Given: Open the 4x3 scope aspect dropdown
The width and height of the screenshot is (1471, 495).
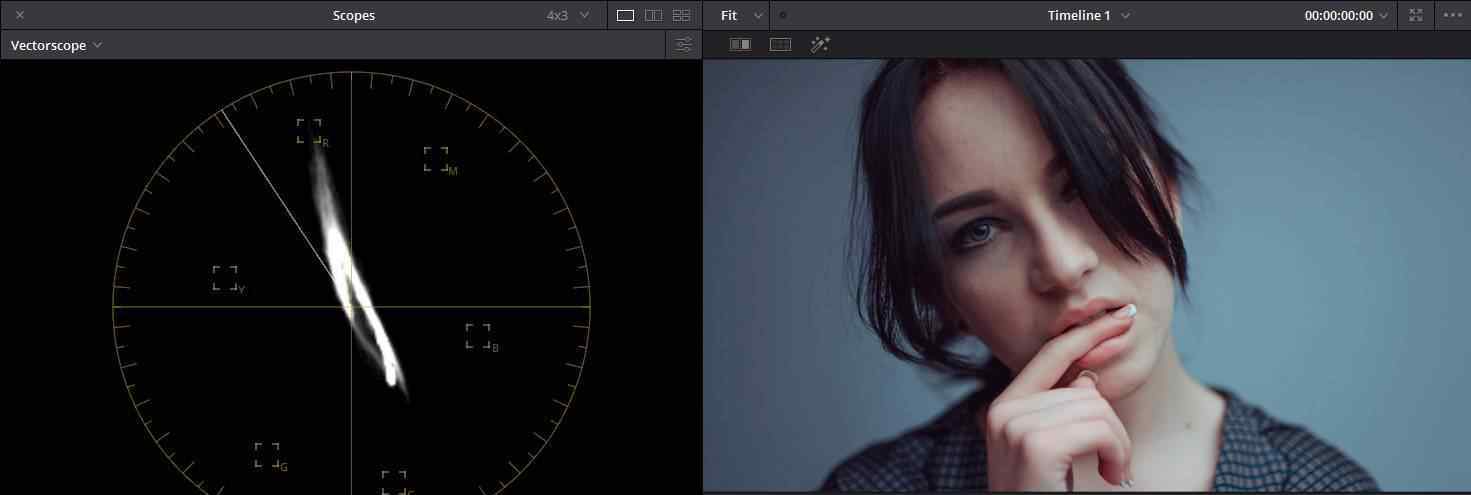Looking at the screenshot, I should tap(568, 15).
